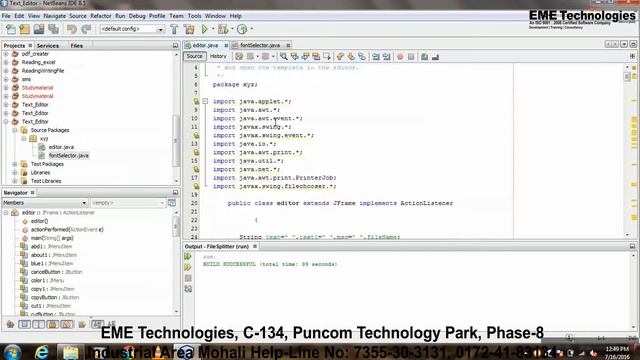Switch to the fontSelector.java editor tab
The height and width of the screenshot is (360, 640).
click(260, 45)
